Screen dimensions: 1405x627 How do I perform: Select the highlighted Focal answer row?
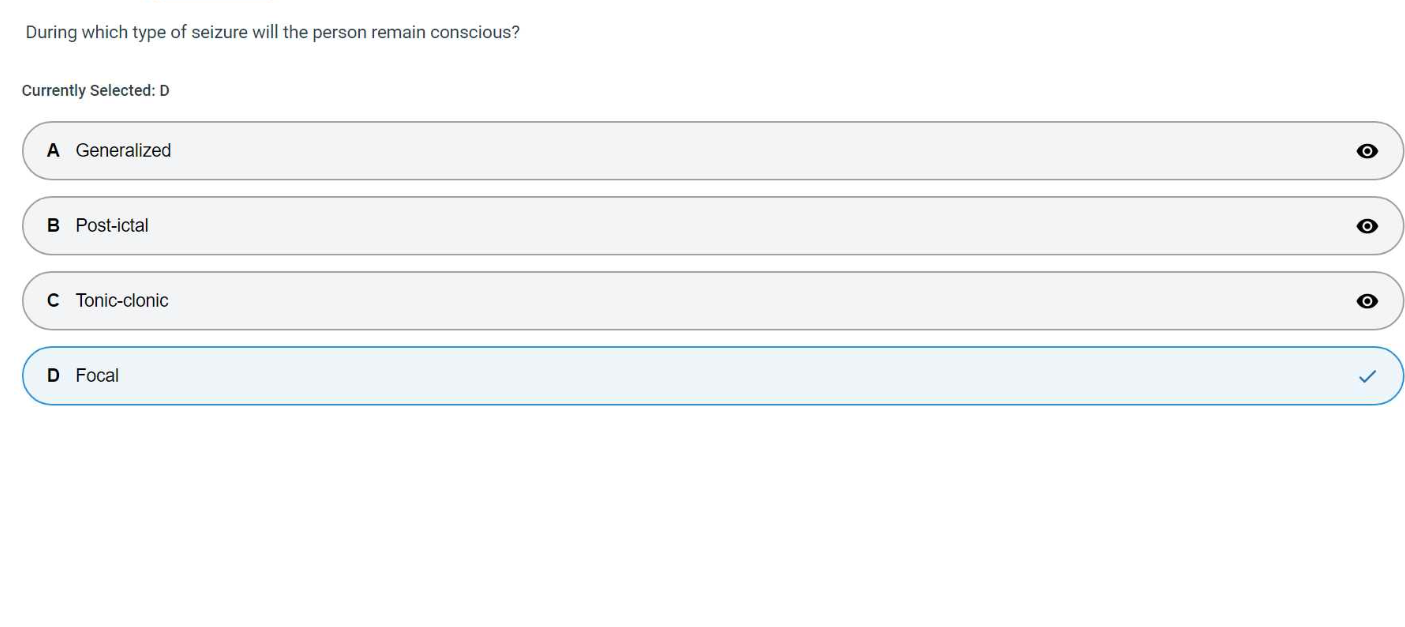pos(700,376)
